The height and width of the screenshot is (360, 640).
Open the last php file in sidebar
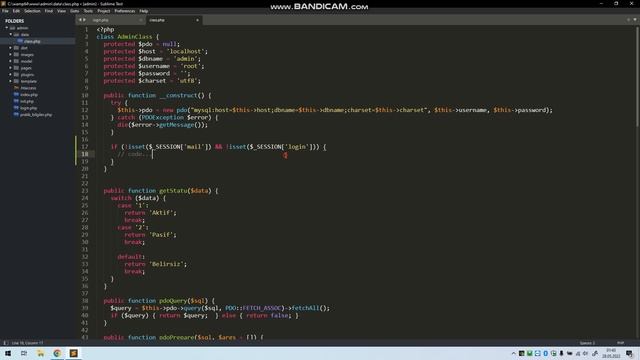click(x=36, y=115)
